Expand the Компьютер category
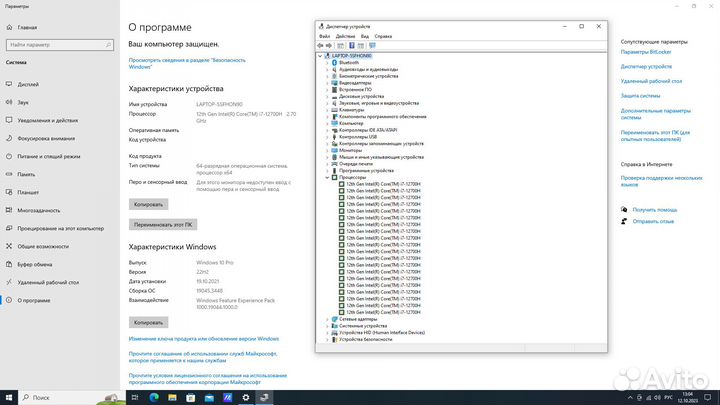Viewport: 720px width, 405px height. 327,124
